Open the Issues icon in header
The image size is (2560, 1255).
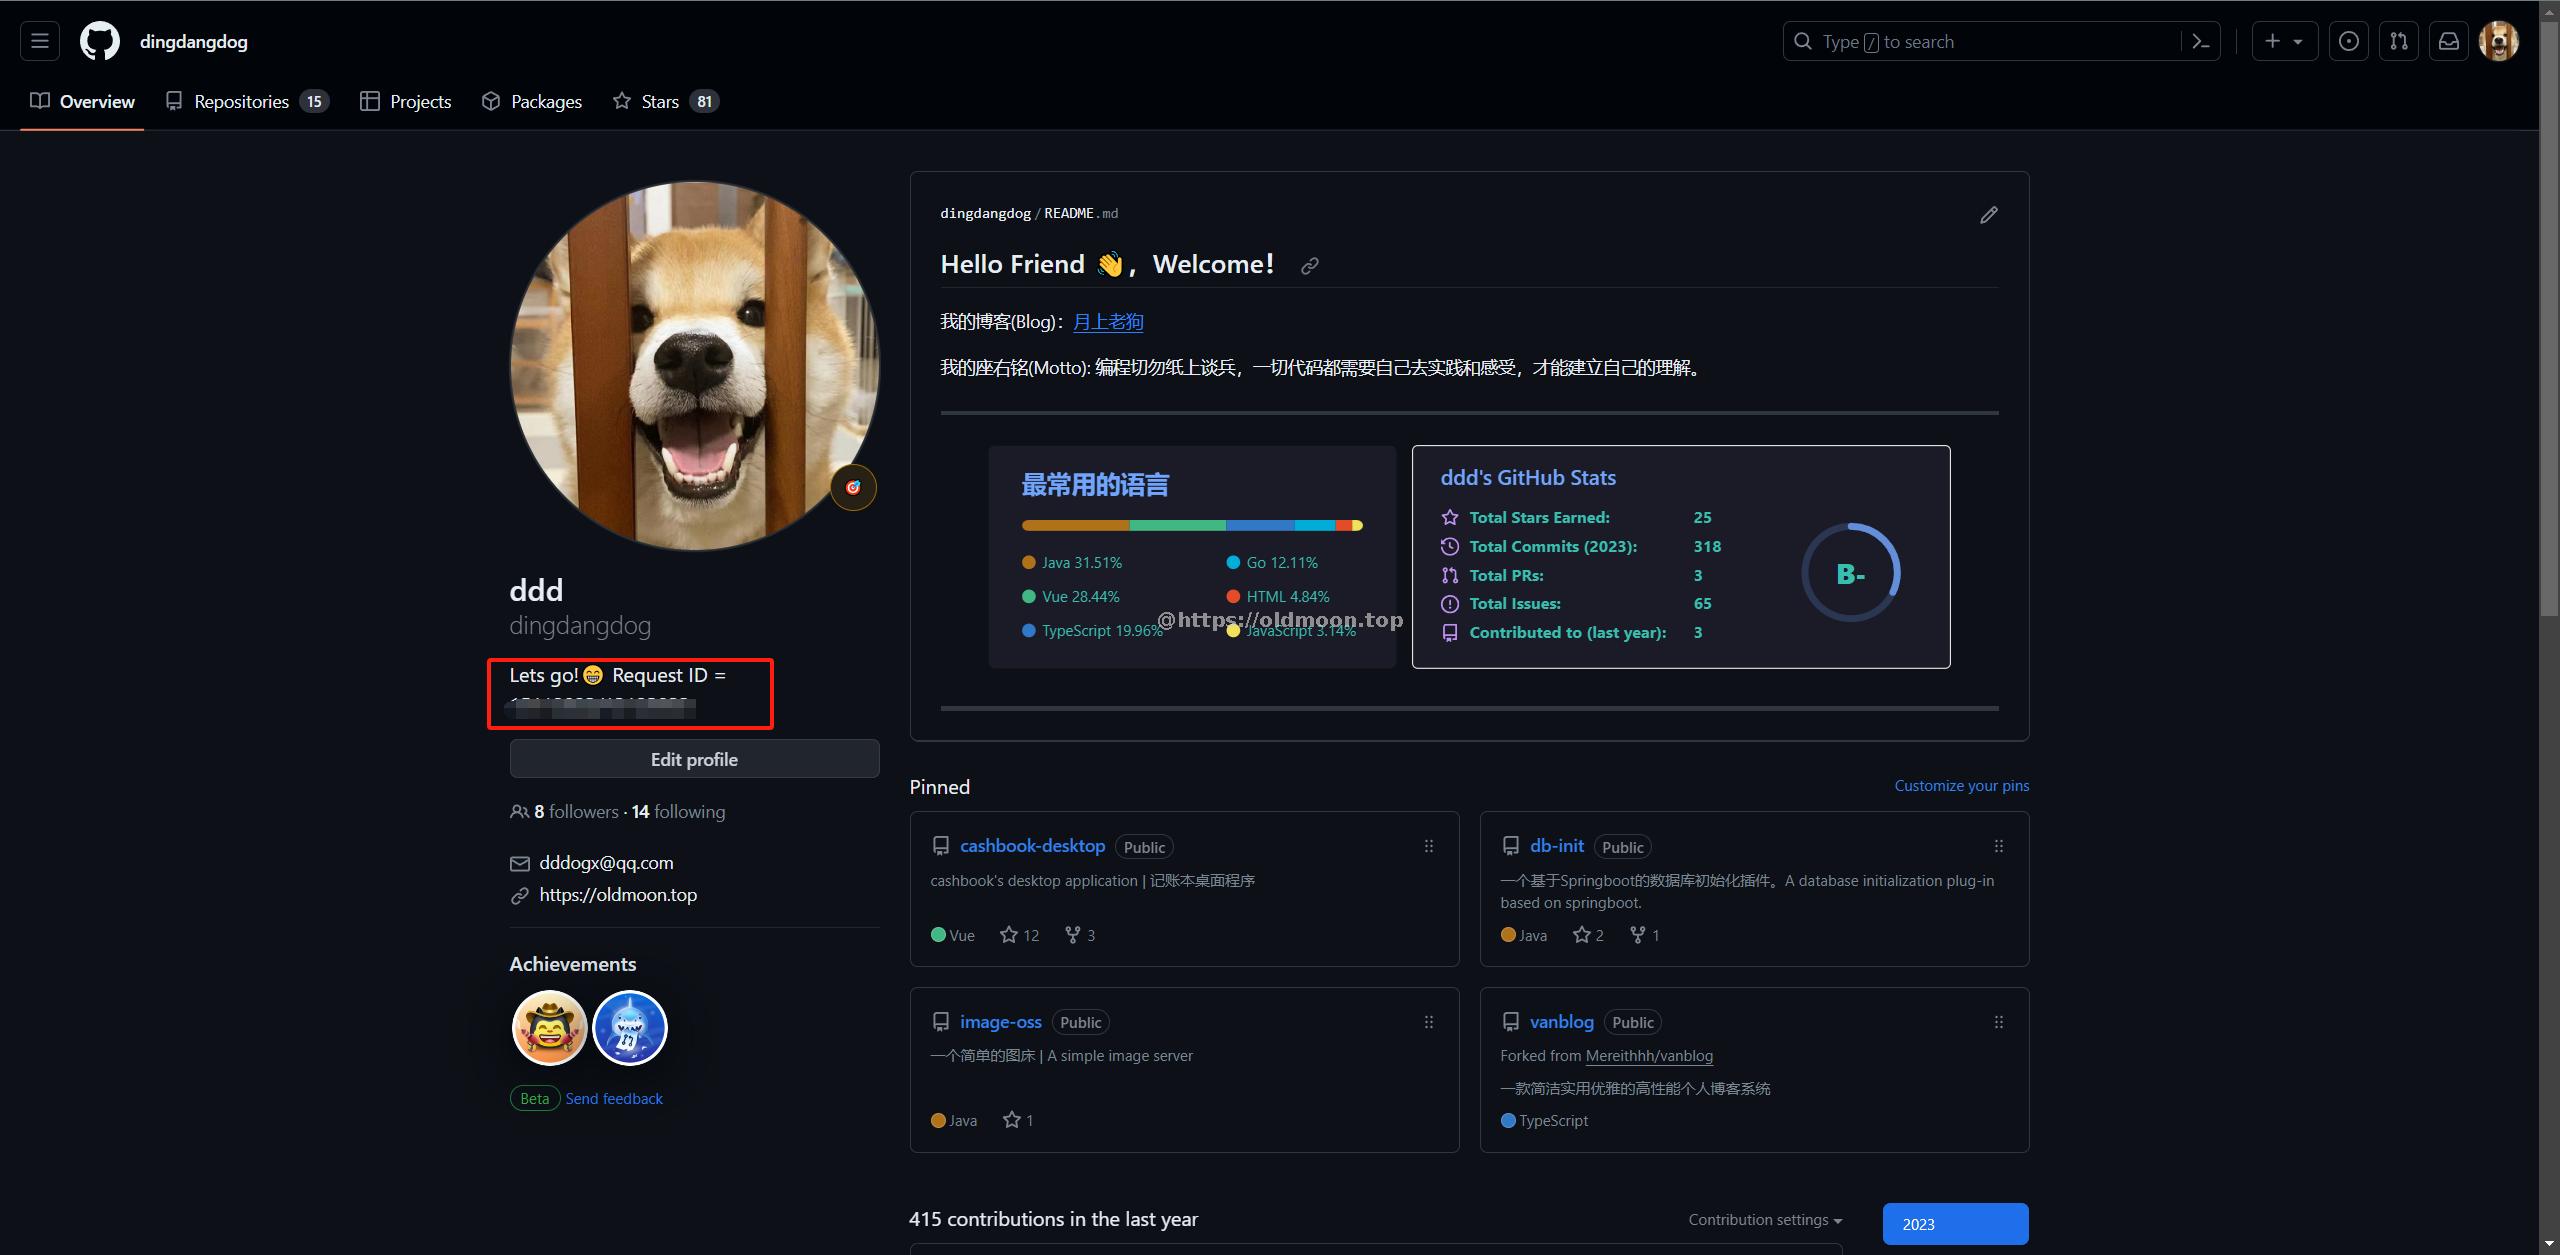tap(2349, 41)
